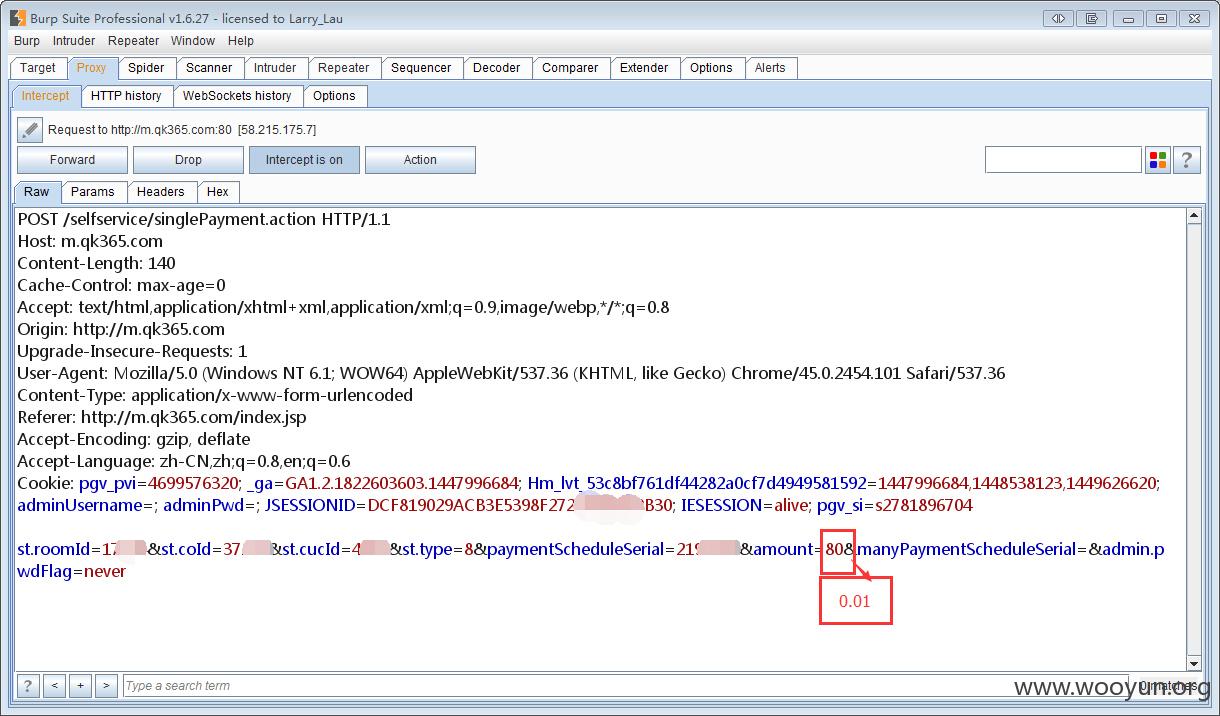The width and height of the screenshot is (1220, 716).
Task: Open the Help menu
Action: [241, 41]
